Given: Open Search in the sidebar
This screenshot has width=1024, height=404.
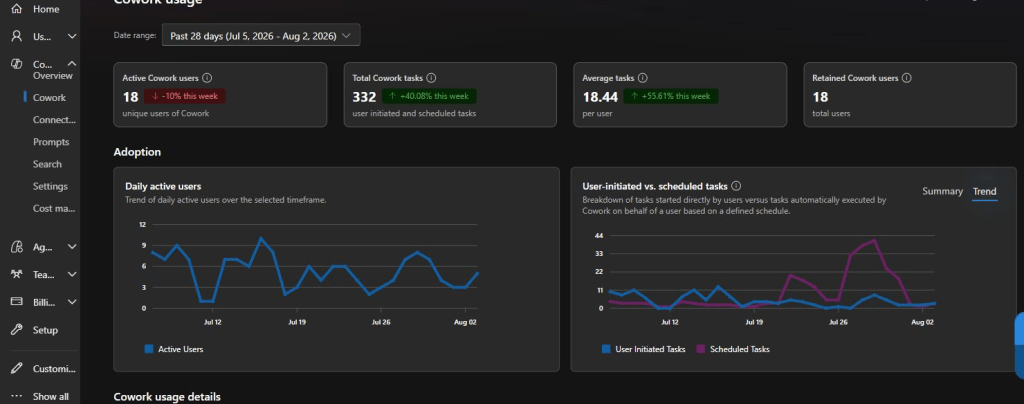Looking at the screenshot, I should [x=48, y=164].
